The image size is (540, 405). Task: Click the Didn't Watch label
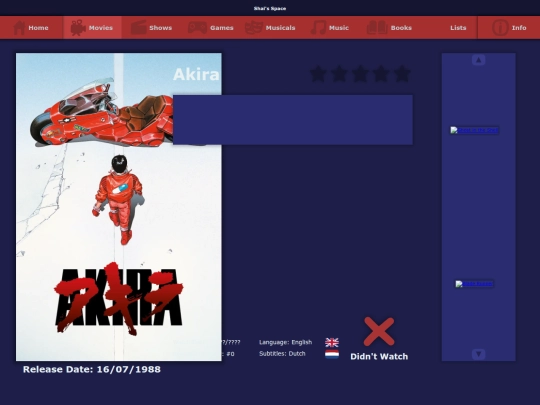(x=379, y=356)
